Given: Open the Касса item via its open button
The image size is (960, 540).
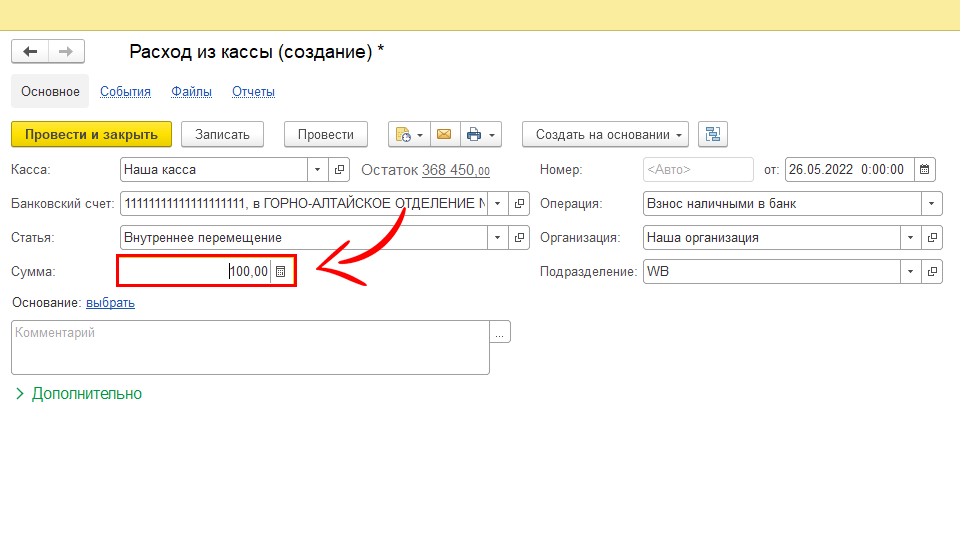Looking at the screenshot, I should [340, 170].
